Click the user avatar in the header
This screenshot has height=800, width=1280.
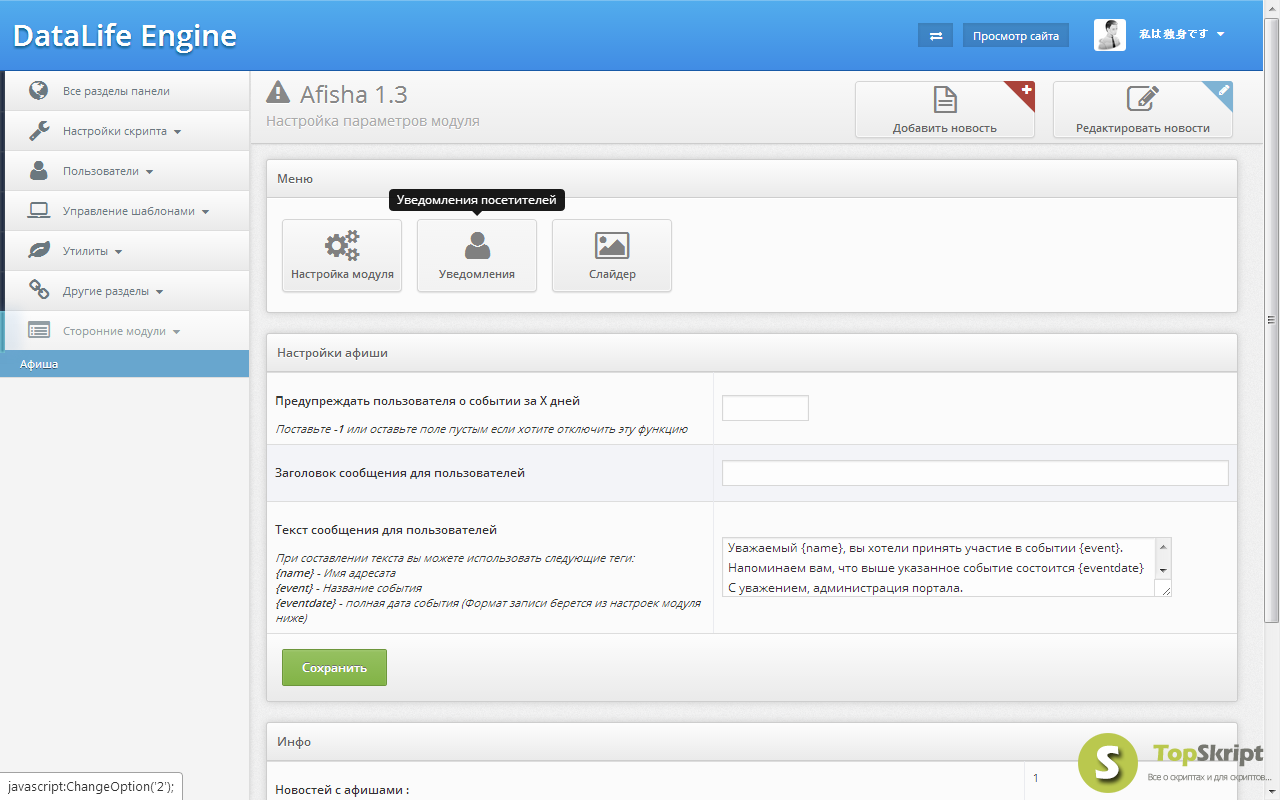1110,35
